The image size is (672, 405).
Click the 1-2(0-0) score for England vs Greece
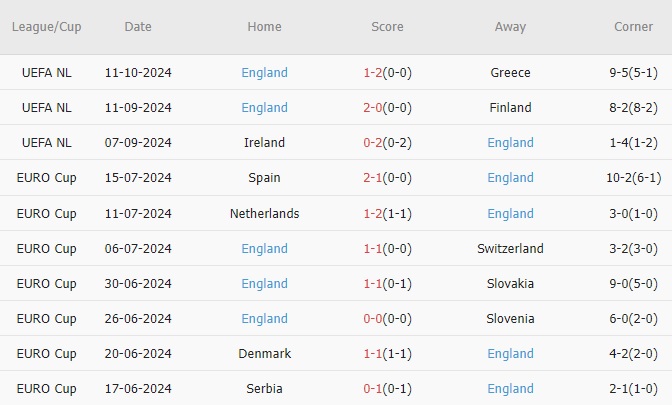coord(386,73)
